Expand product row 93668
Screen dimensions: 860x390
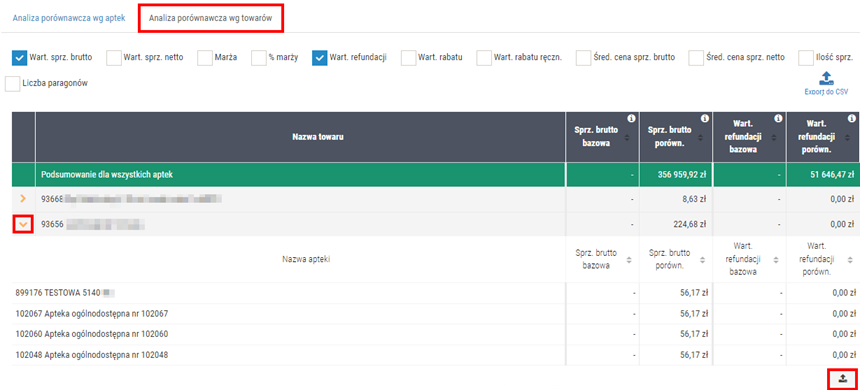coord(23,199)
